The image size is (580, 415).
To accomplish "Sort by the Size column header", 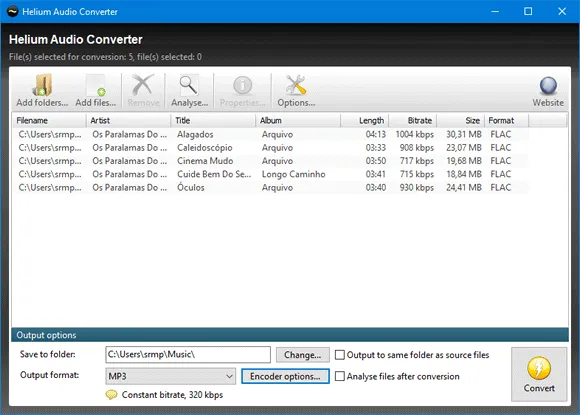I will [x=461, y=121].
